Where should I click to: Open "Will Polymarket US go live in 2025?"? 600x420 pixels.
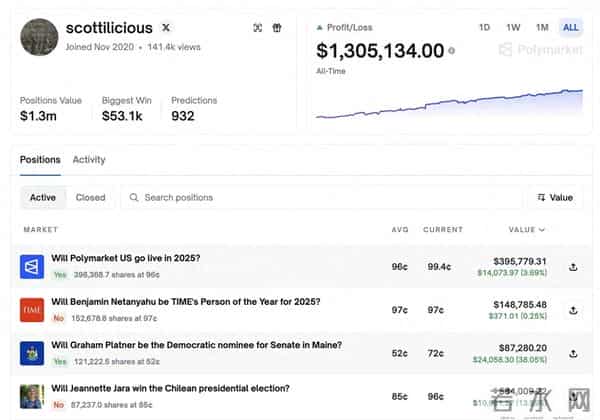pyautogui.click(x=125, y=258)
